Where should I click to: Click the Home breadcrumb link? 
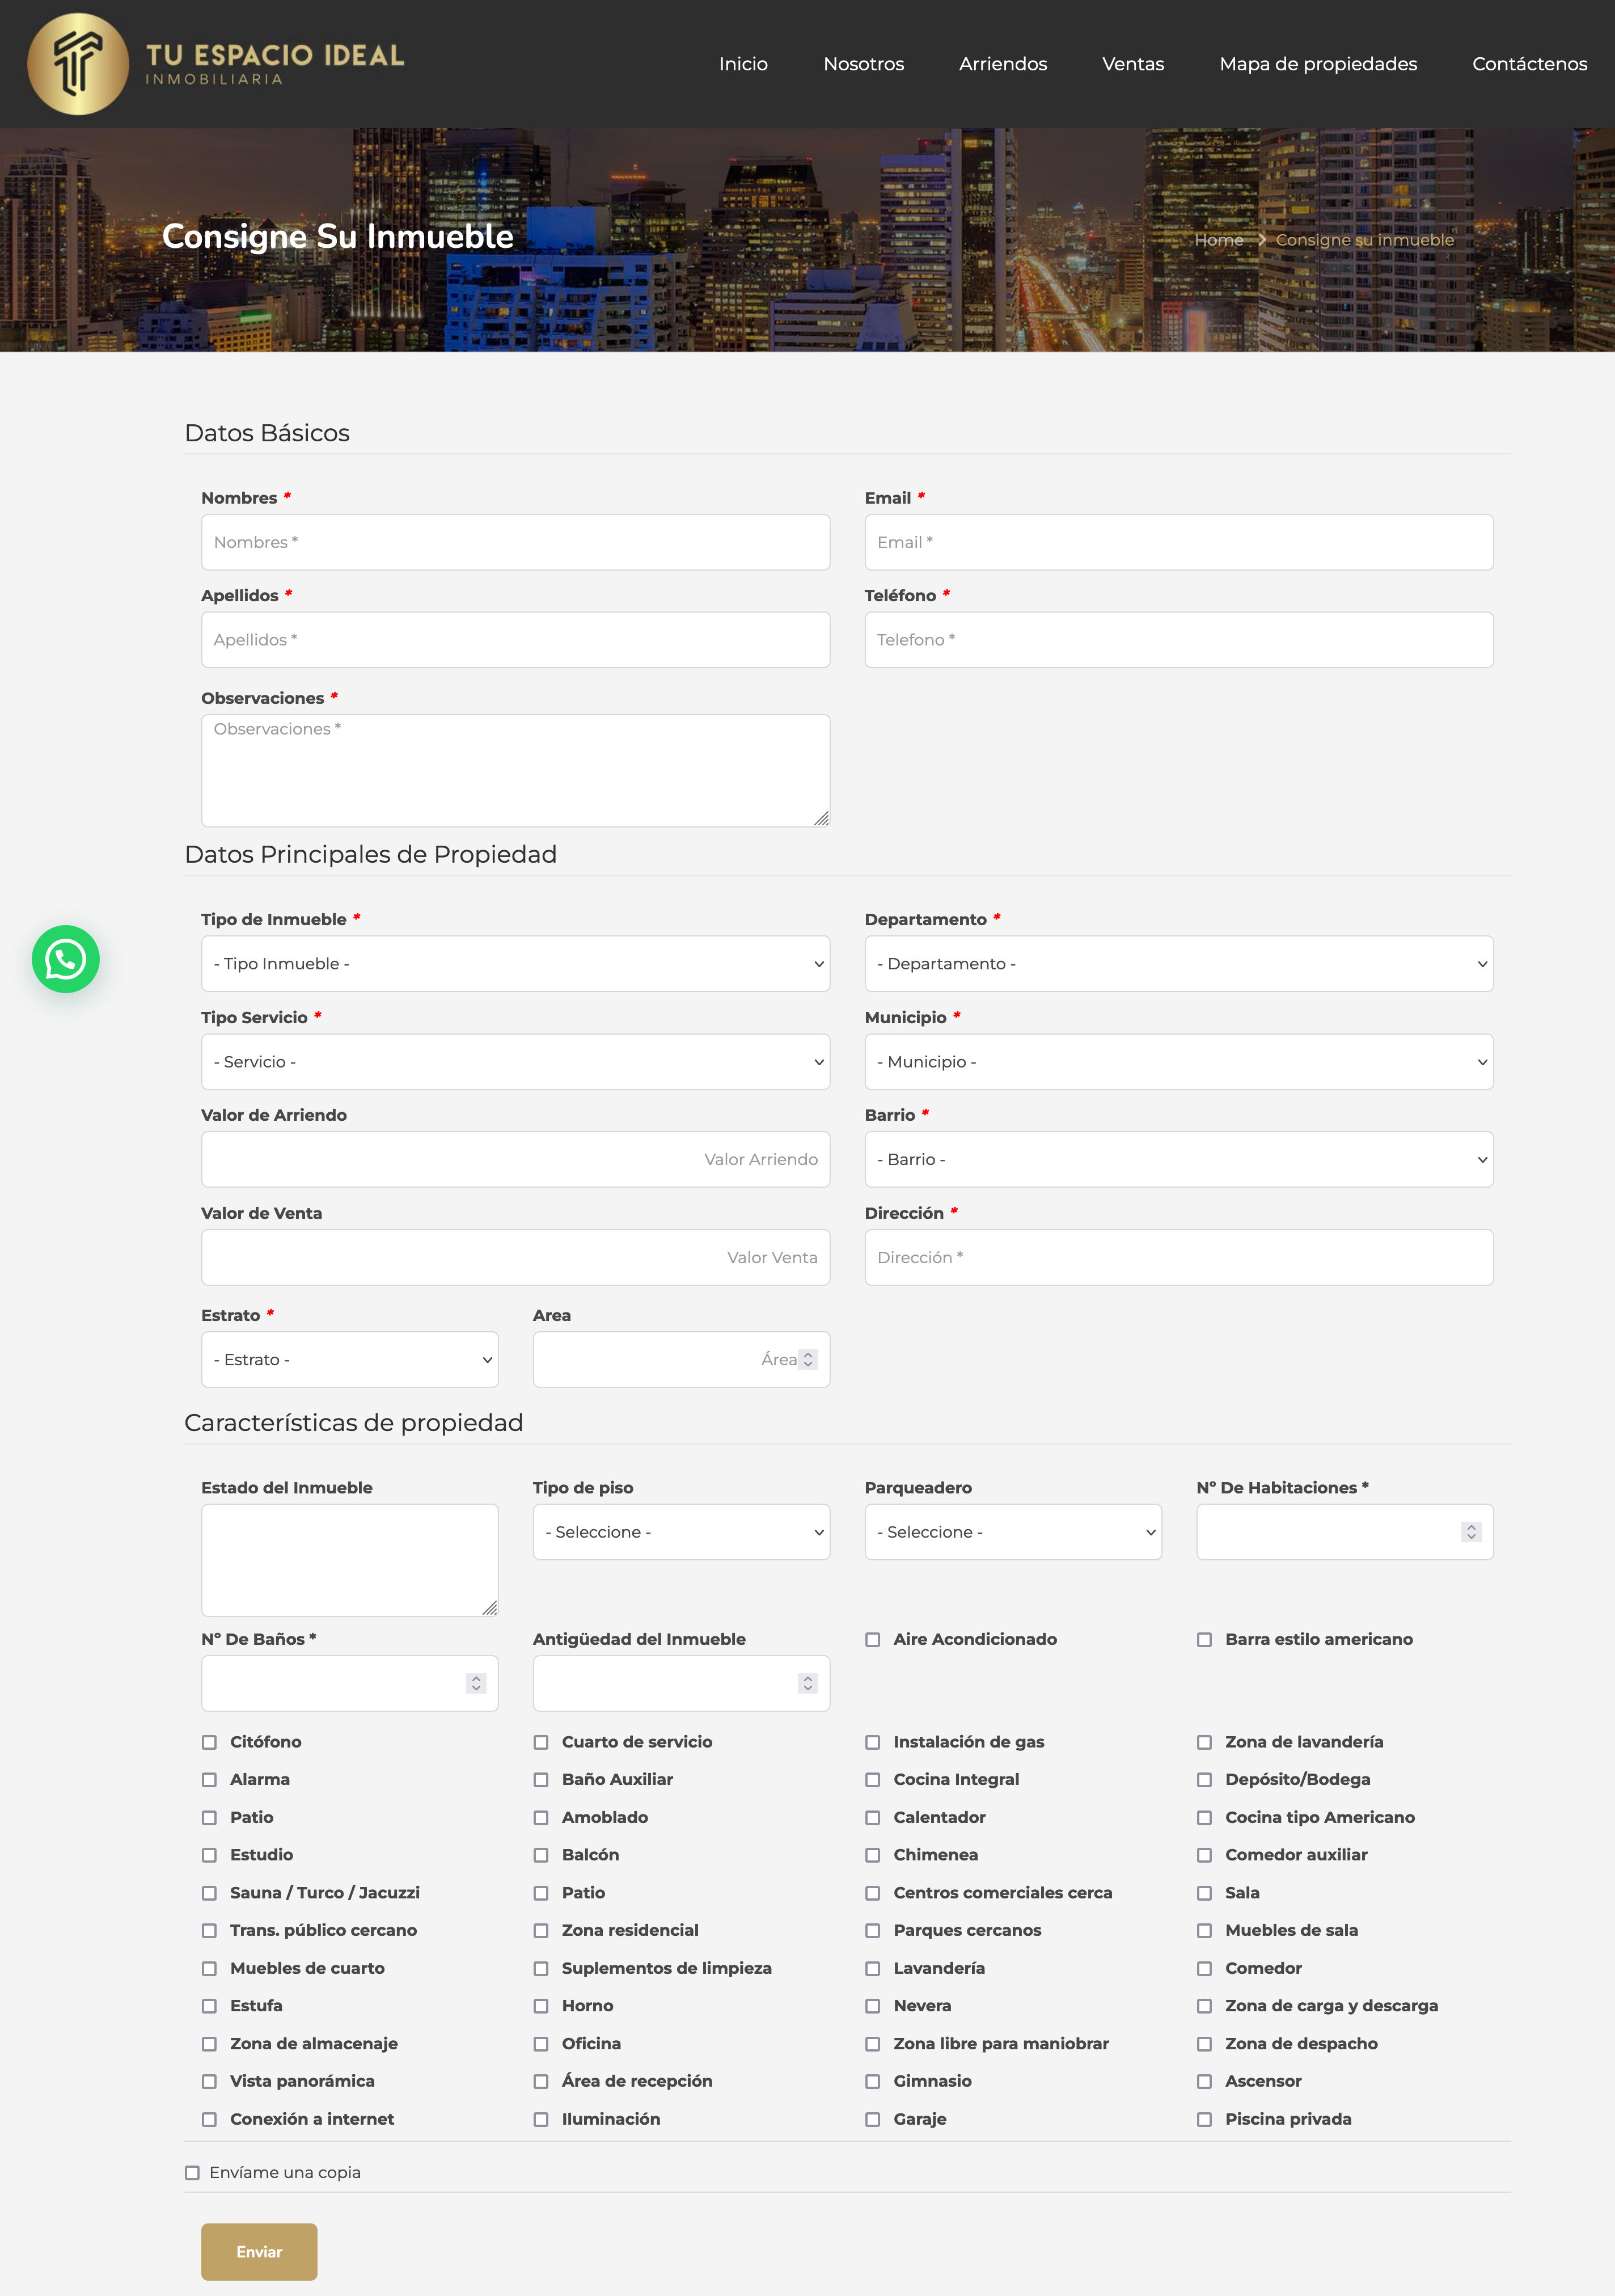(x=1218, y=240)
